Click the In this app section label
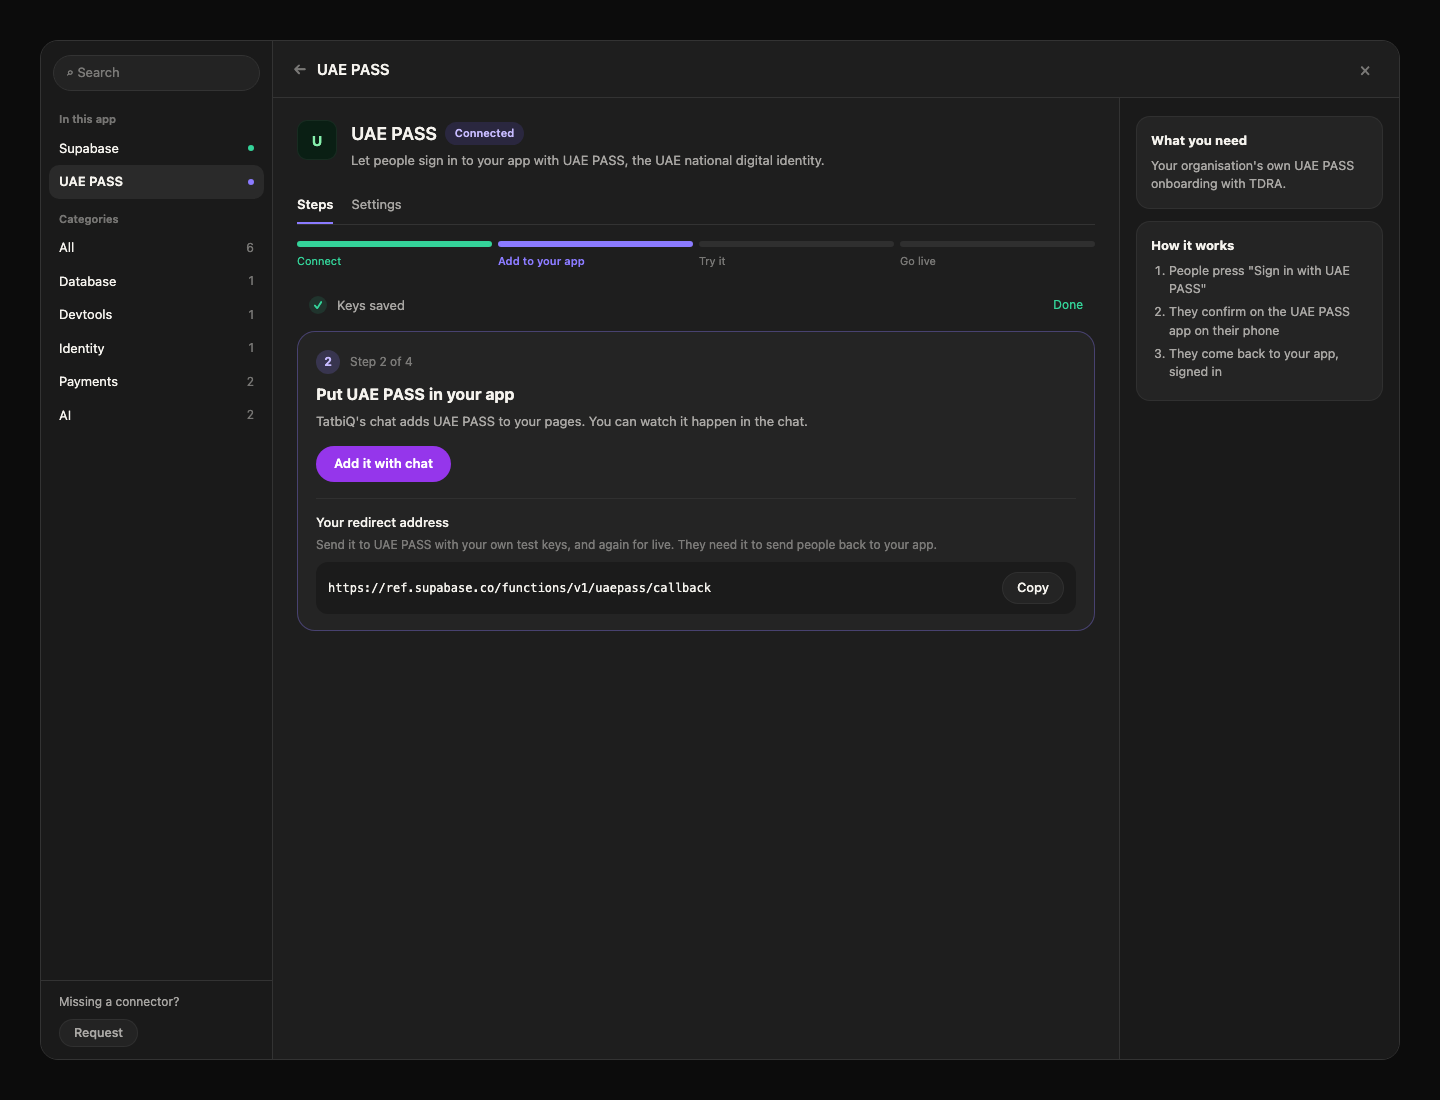 pyautogui.click(x=87, y=119)
